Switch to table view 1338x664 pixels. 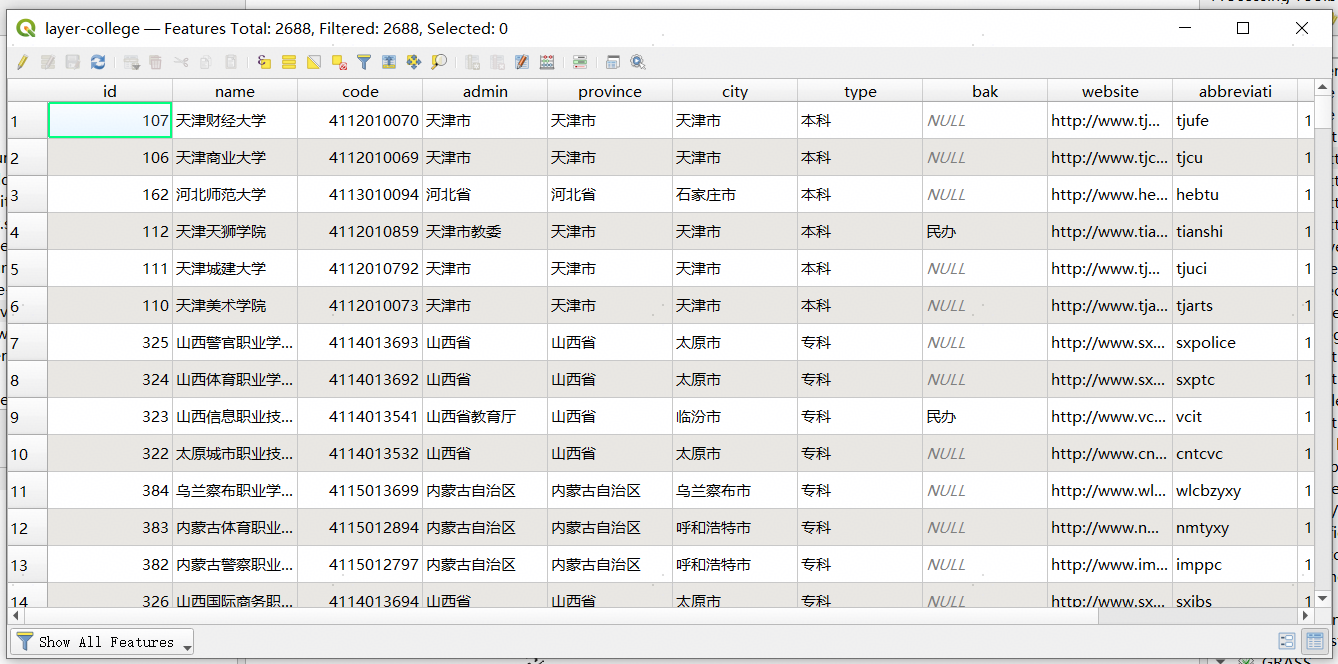1315,641
